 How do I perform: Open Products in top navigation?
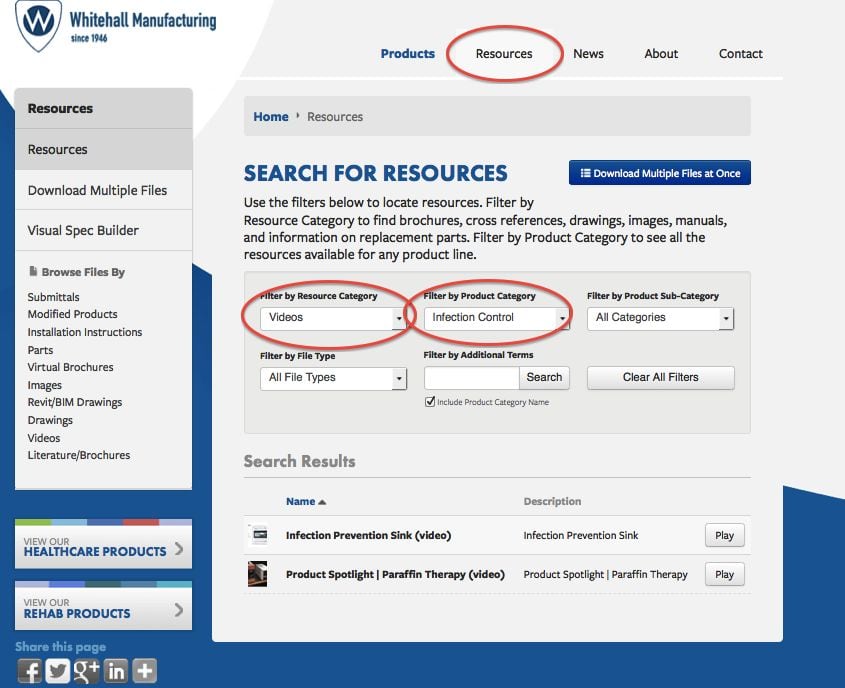click(407, 54)
